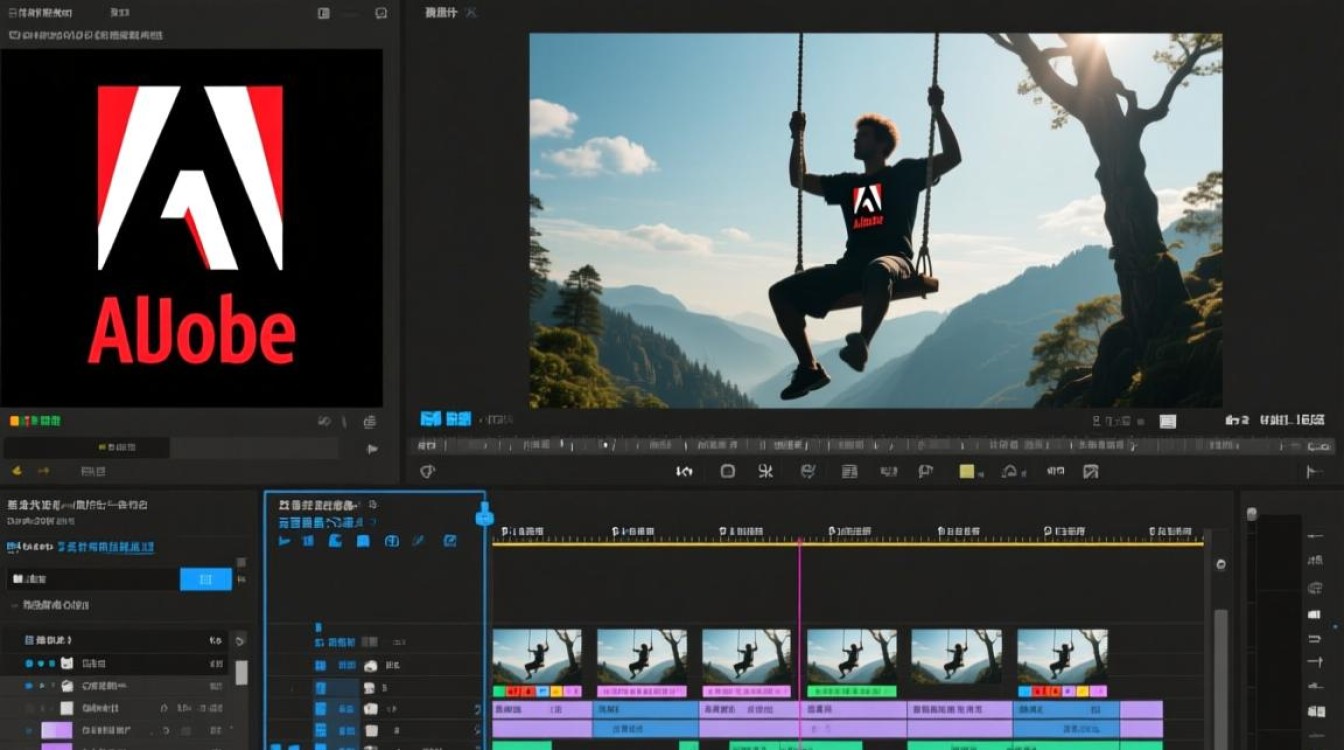Viewport: 1344px width, 750px height.
Task: Click the flag-shaped icon starting the timeline header toolbar
Action: (285, 541)
